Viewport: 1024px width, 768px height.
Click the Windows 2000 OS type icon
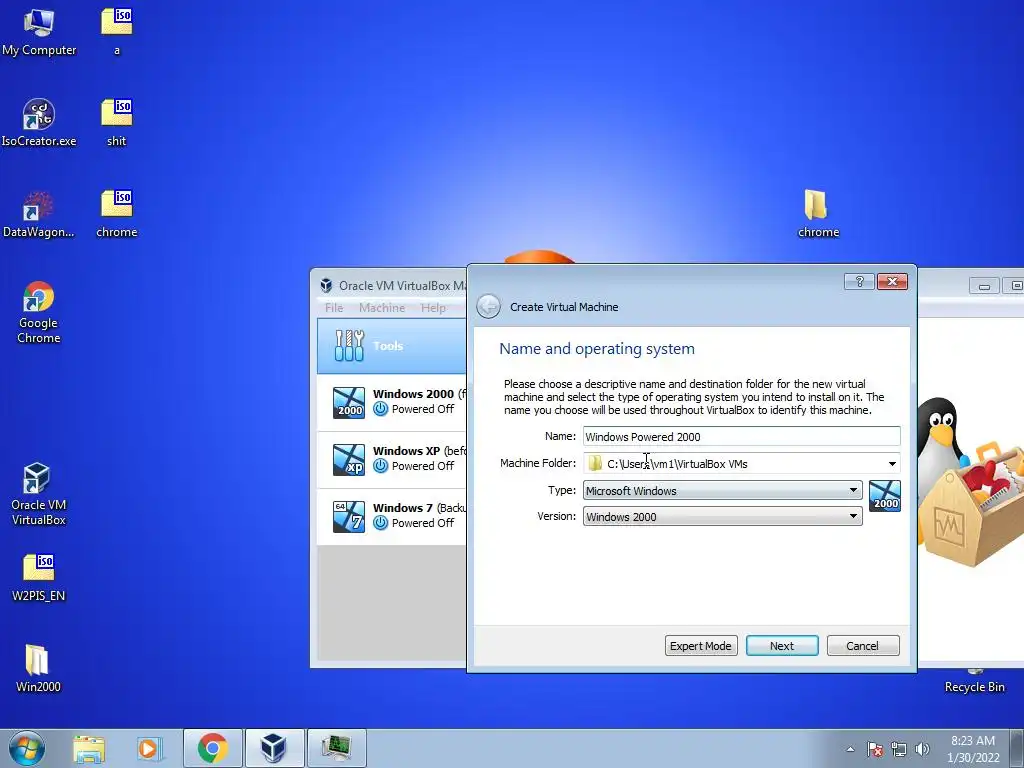tap(885, 496)
